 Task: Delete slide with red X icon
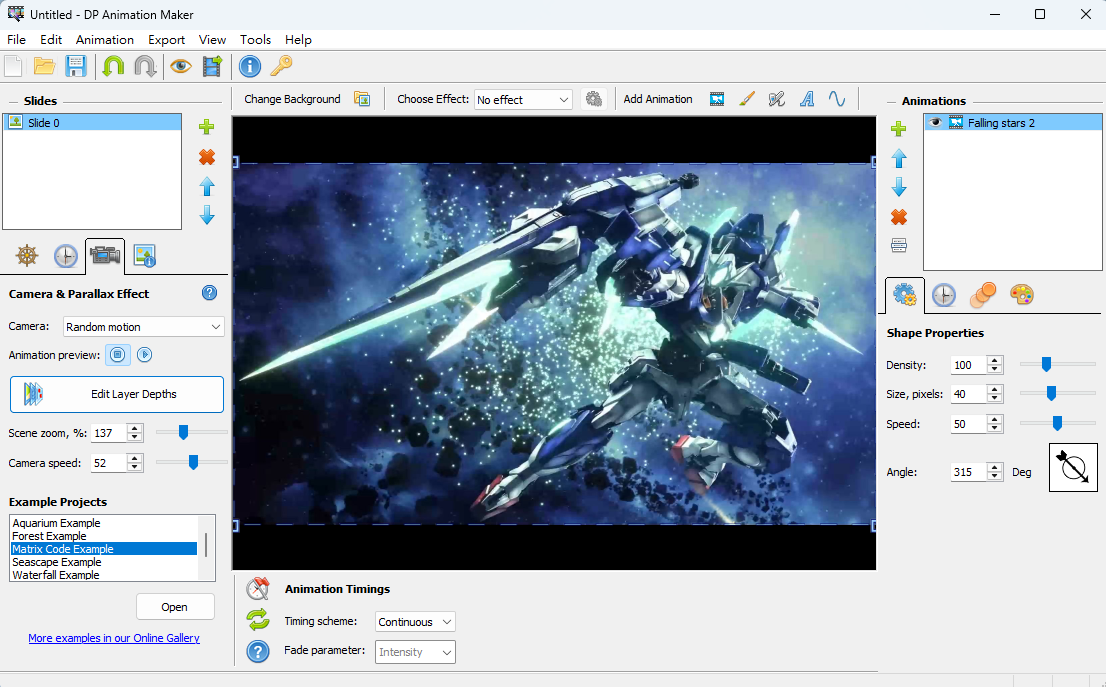click(x=207, y=157)
